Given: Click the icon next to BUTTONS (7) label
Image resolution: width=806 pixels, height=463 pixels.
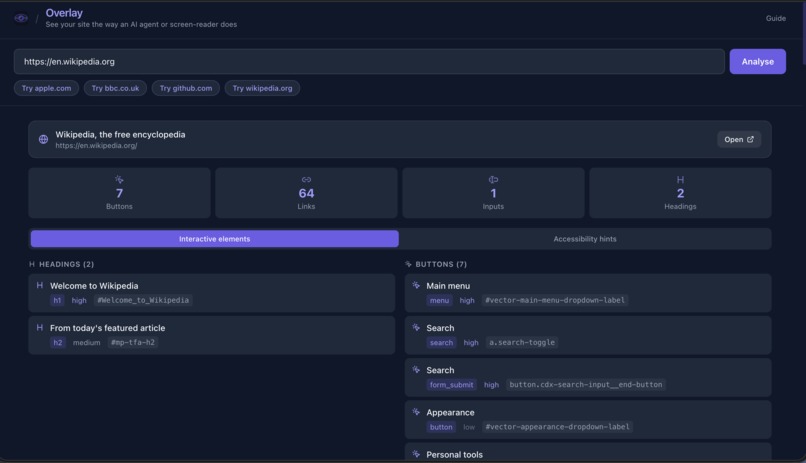Looking at the screenshot, I should 408,264.
